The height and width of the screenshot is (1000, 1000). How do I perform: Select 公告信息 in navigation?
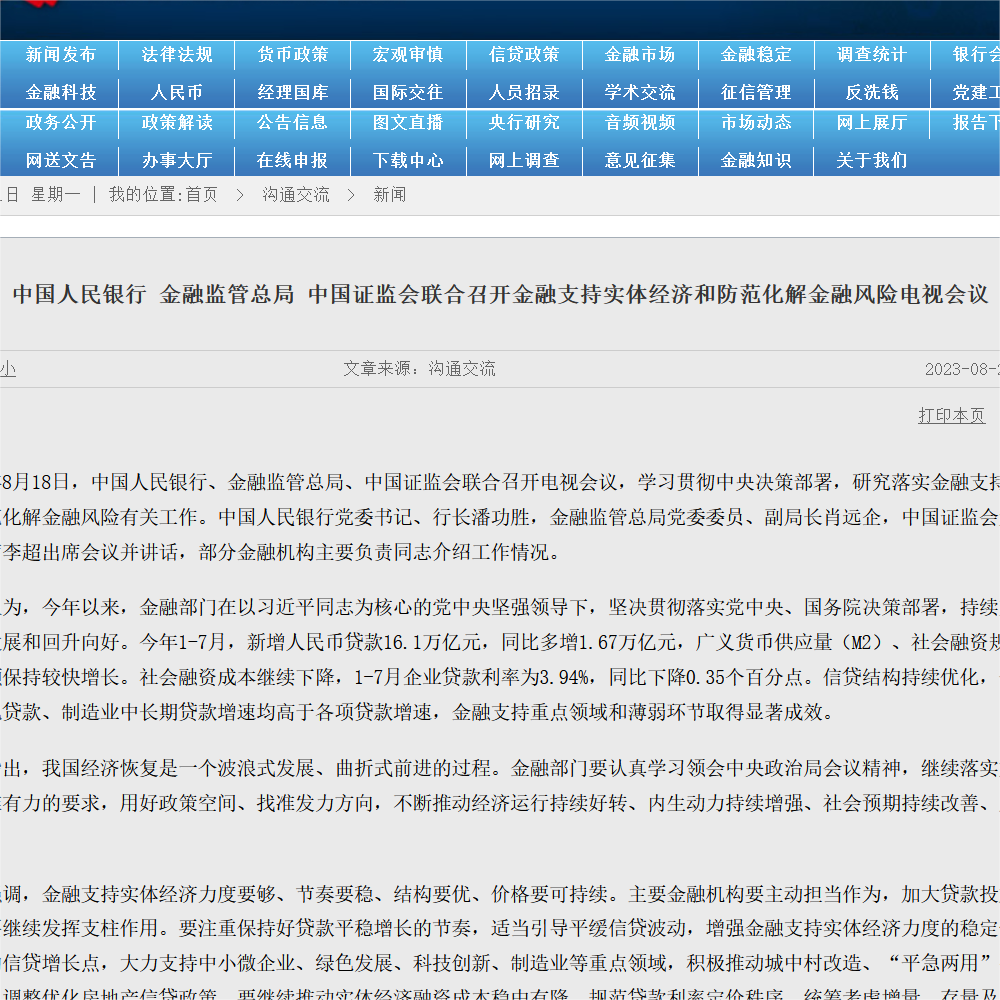pyautogui.click(x=293, y=122)
